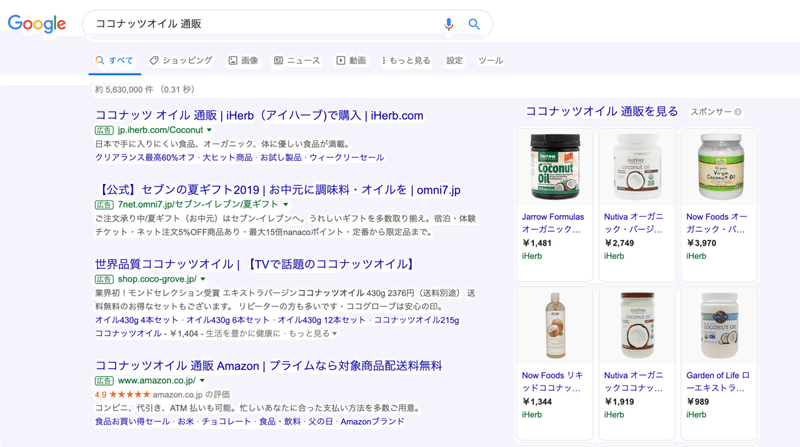800x447 pixels.
Task: Activate voice search microphone icon
Action: coord(448,24)
